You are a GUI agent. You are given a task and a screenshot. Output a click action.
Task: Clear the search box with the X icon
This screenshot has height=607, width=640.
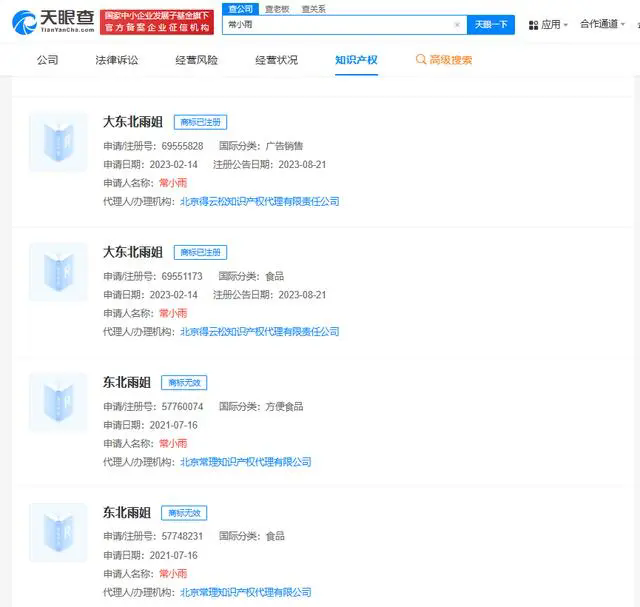pyautogui.click(x=457, y=25)
